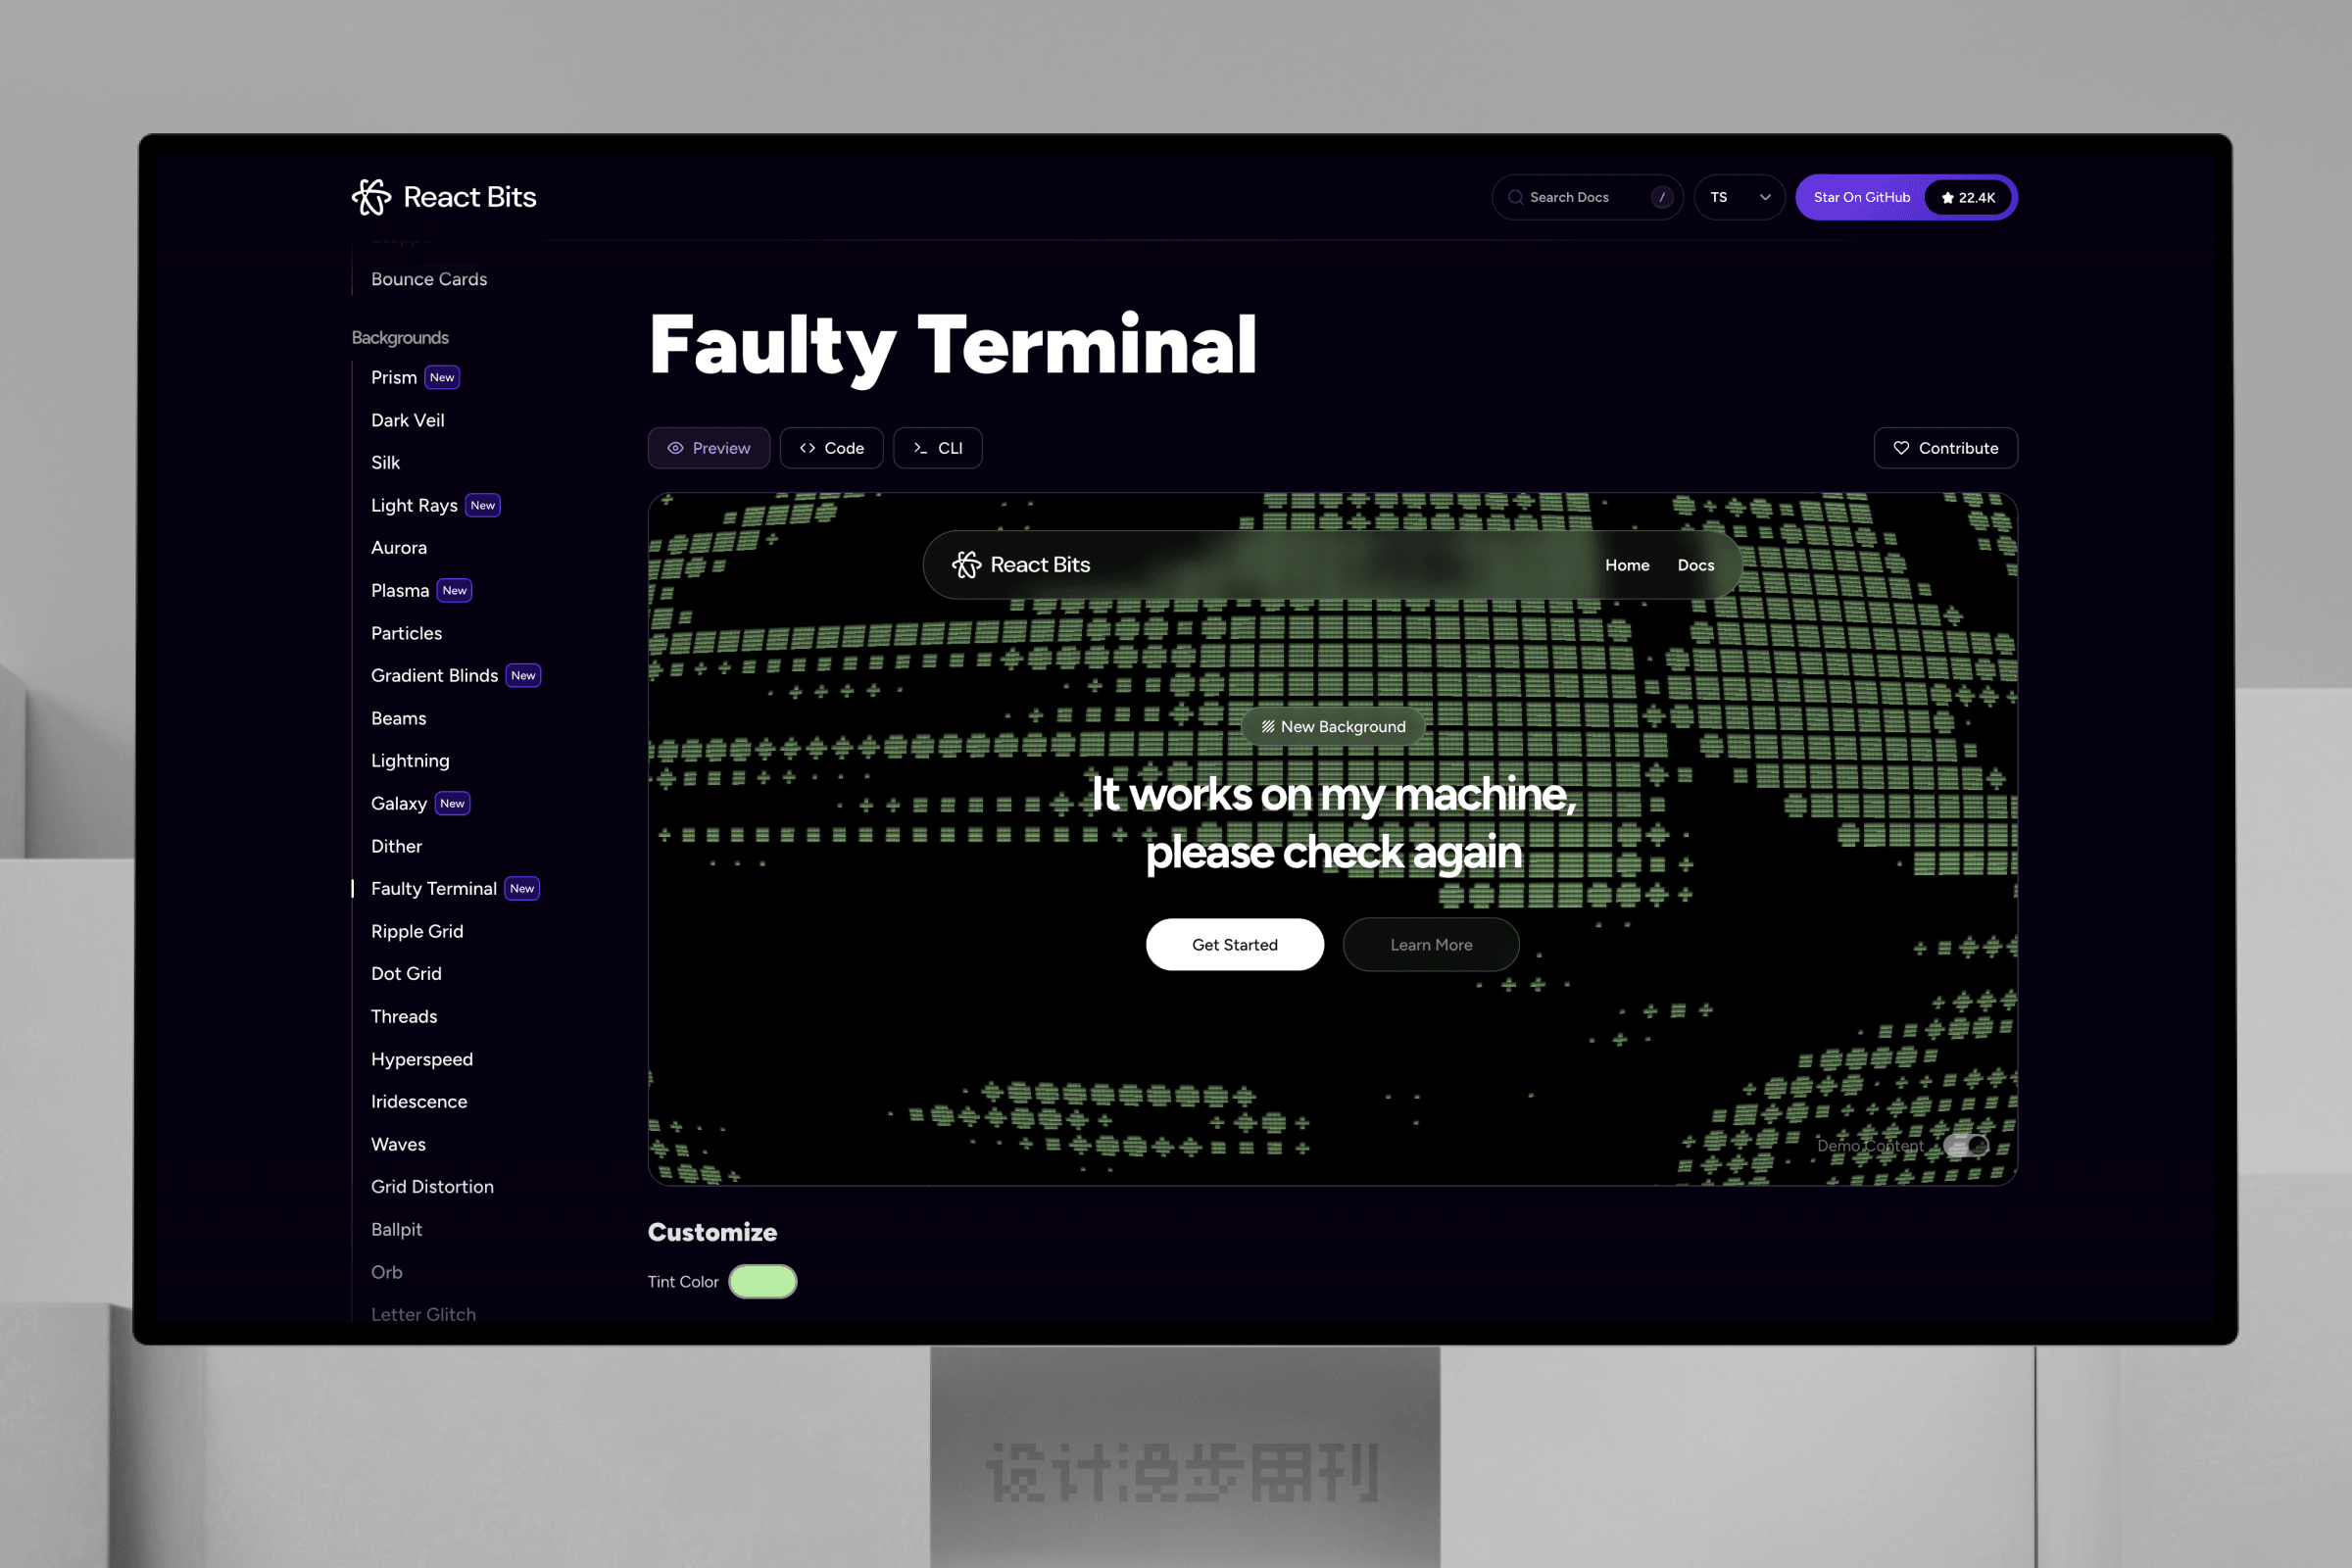Open the Tint Color green swatch
Viewport: 2352px width, 1568px height.
point(763,1282)
